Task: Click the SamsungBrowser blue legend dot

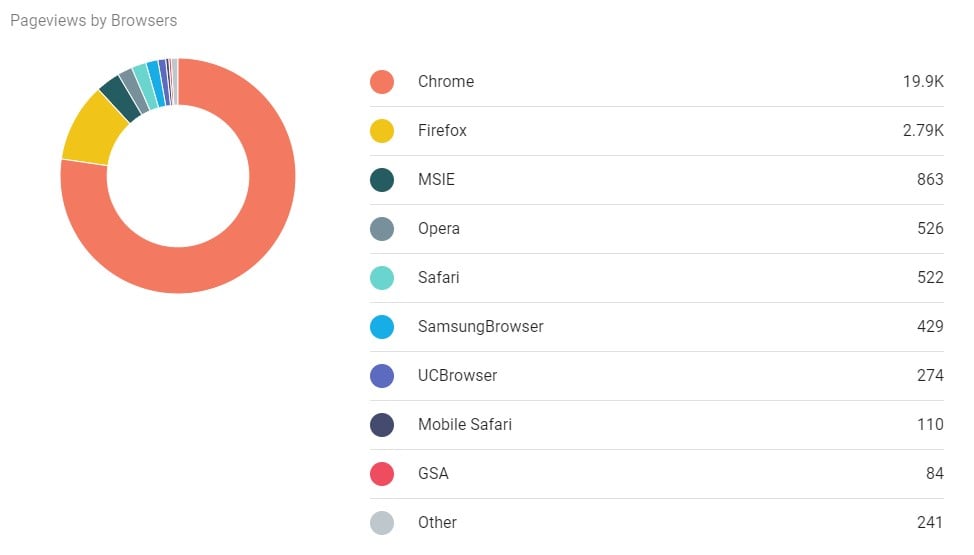Action: [x=382, y=327]
